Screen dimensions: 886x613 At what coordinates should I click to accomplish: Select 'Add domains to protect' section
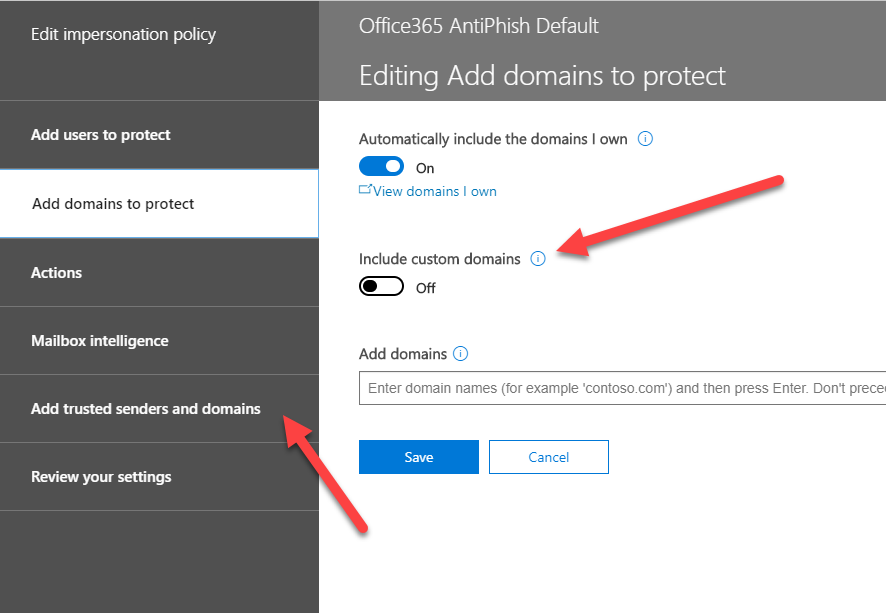click(113, 204)
